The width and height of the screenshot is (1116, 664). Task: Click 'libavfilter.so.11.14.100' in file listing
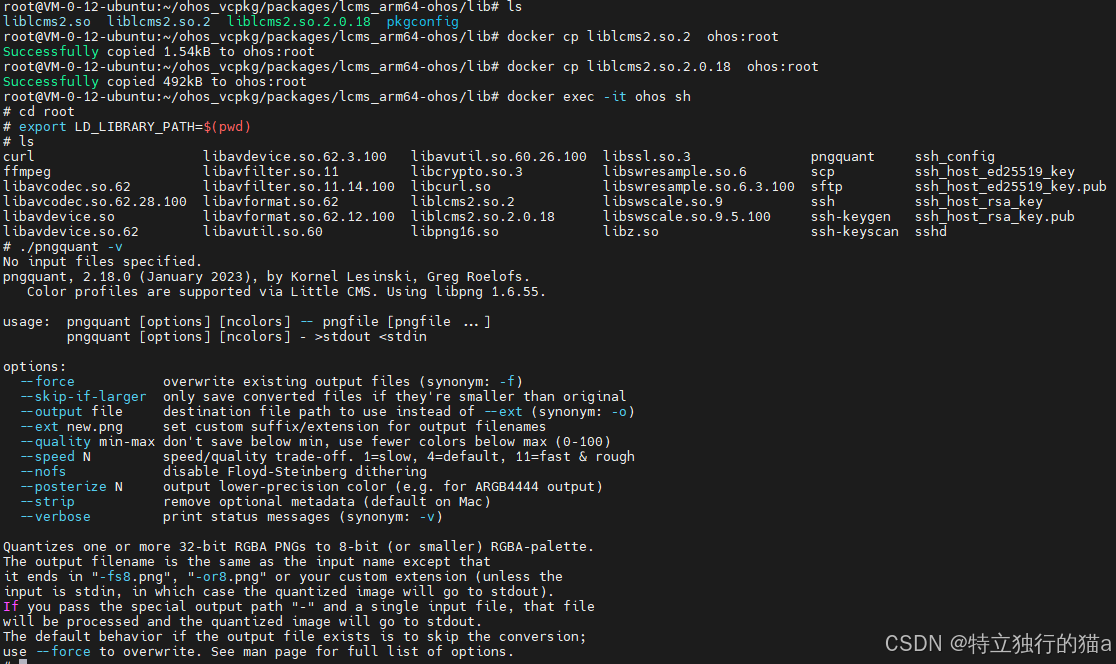[299, 186]
